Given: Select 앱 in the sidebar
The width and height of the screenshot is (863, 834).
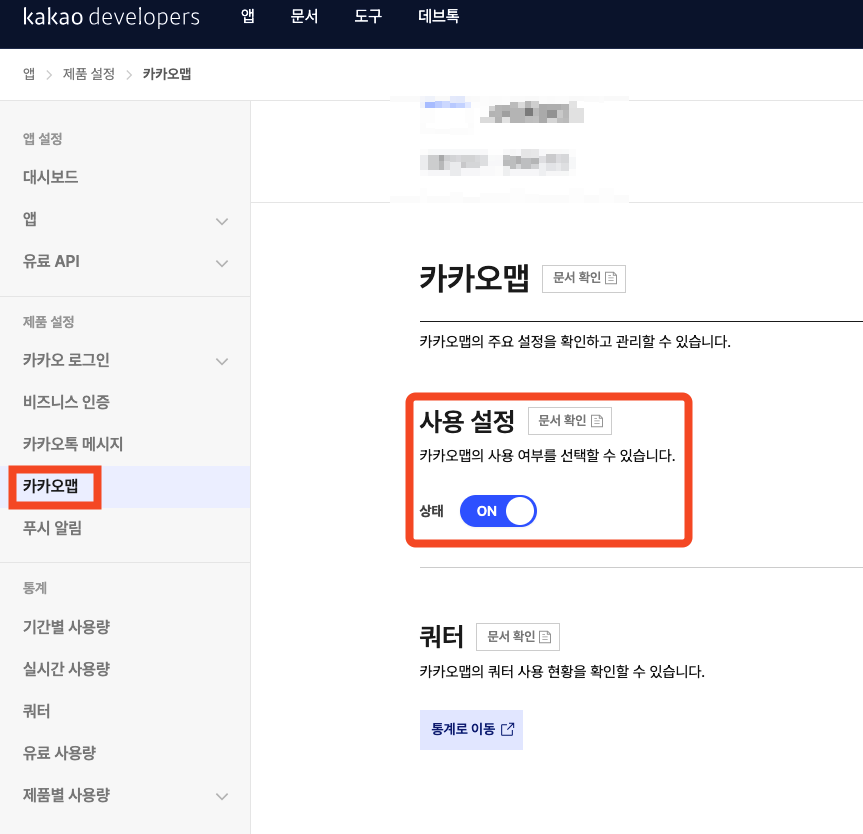Looking at the screenshot, I should coord(30,219).
